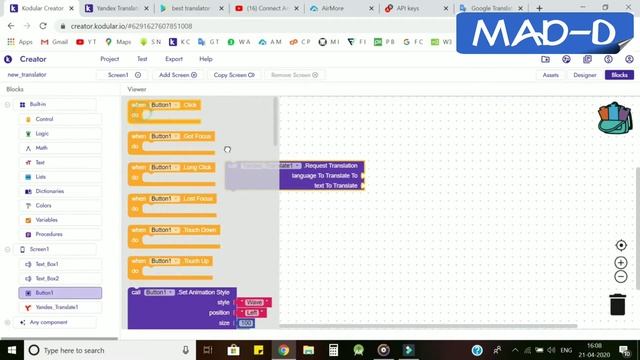Select the Math blocks category
The height and width of the screenshot is (360, 640).
[x=60, y=148]
